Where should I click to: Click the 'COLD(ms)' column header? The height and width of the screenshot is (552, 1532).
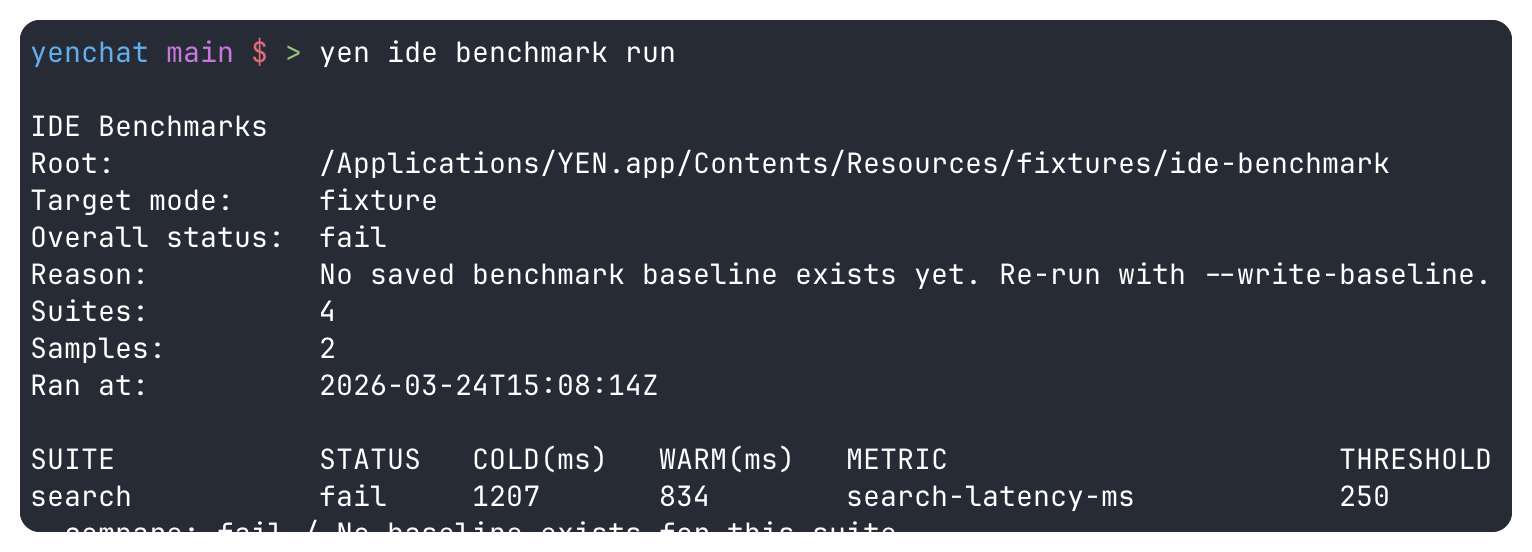point(540,460)
